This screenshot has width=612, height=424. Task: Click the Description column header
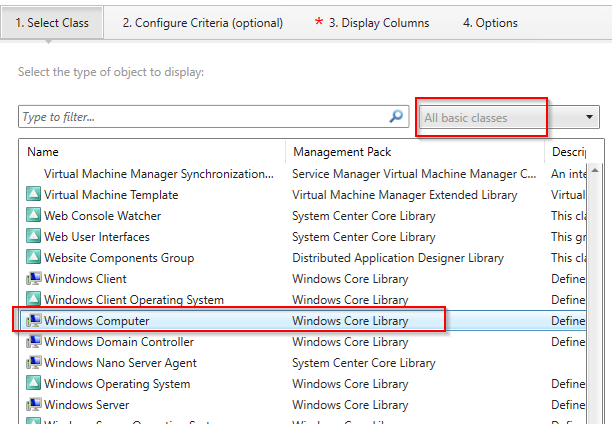point(568,152)
